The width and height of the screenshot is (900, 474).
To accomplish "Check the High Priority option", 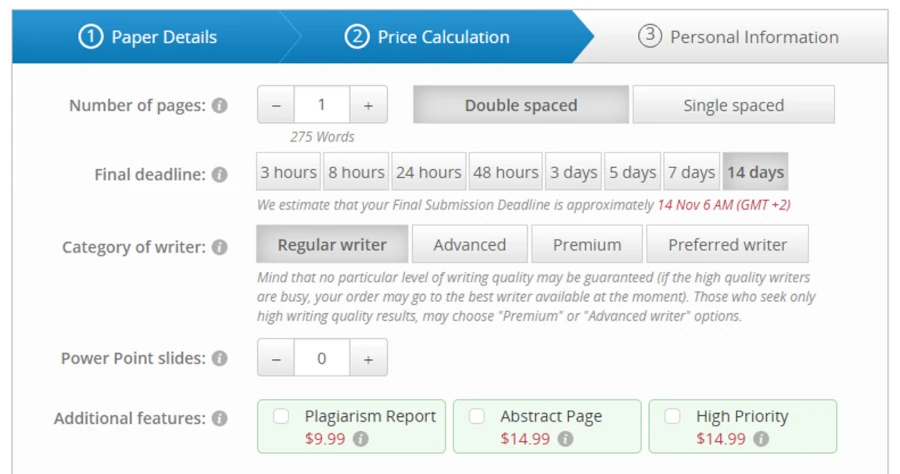I will (673, 416).
